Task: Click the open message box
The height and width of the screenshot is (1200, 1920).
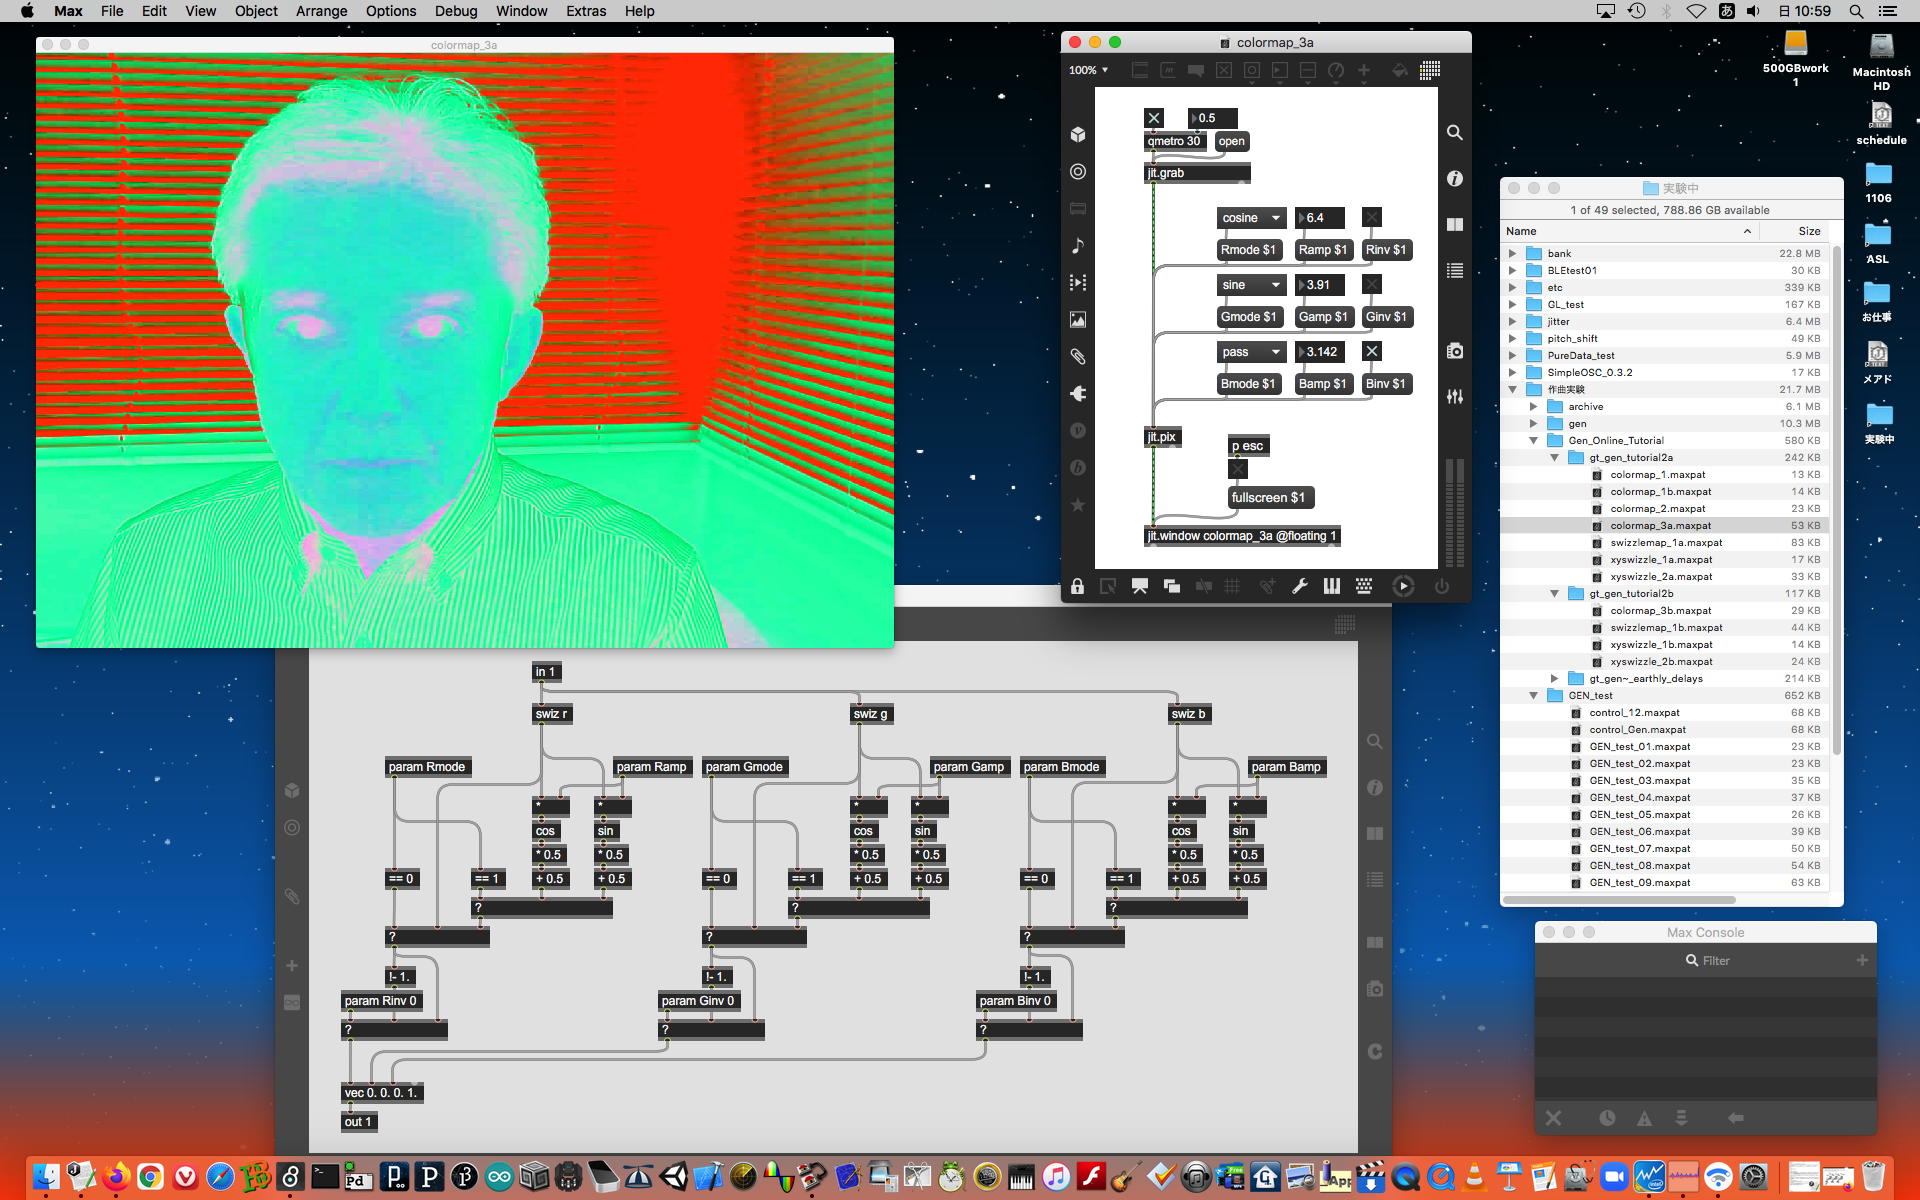Action: pyautogui.click(x=1232, y=141)
